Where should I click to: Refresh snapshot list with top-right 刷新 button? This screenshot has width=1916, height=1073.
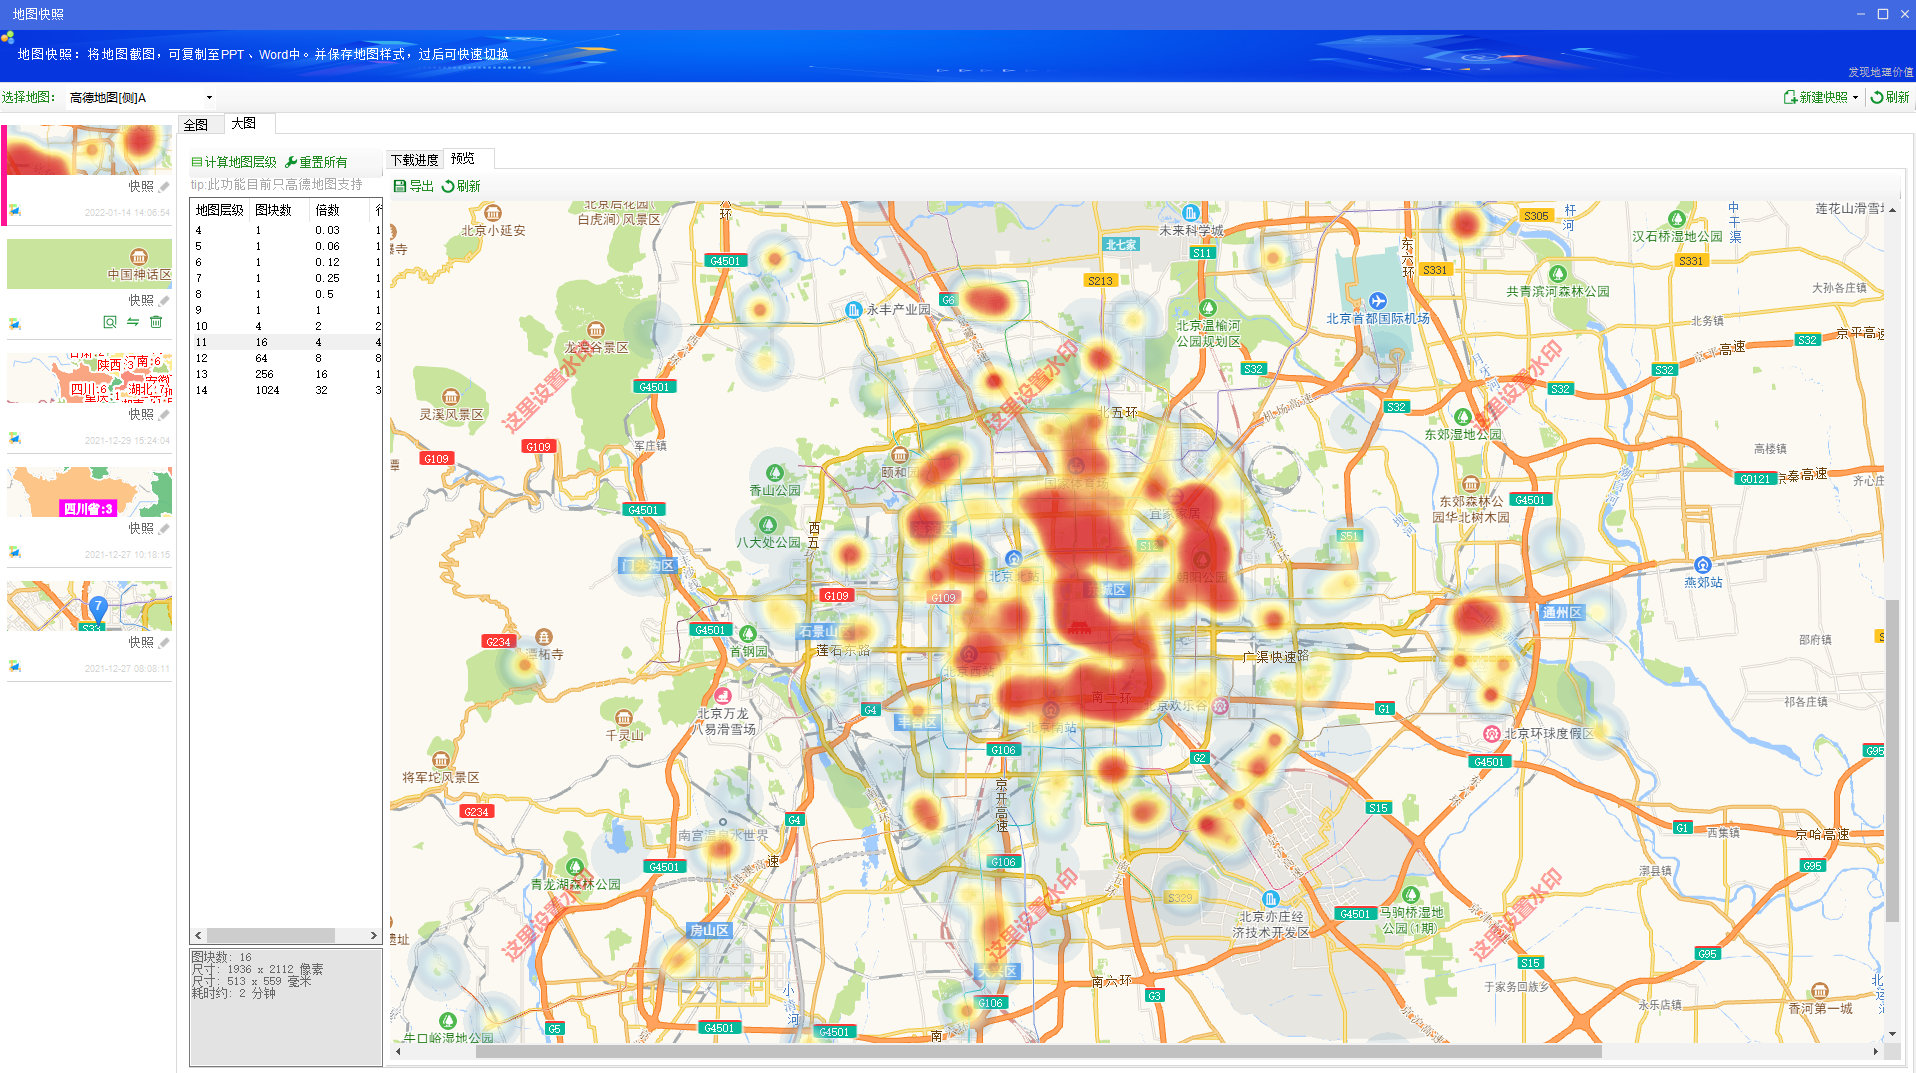click(1890, 97)
